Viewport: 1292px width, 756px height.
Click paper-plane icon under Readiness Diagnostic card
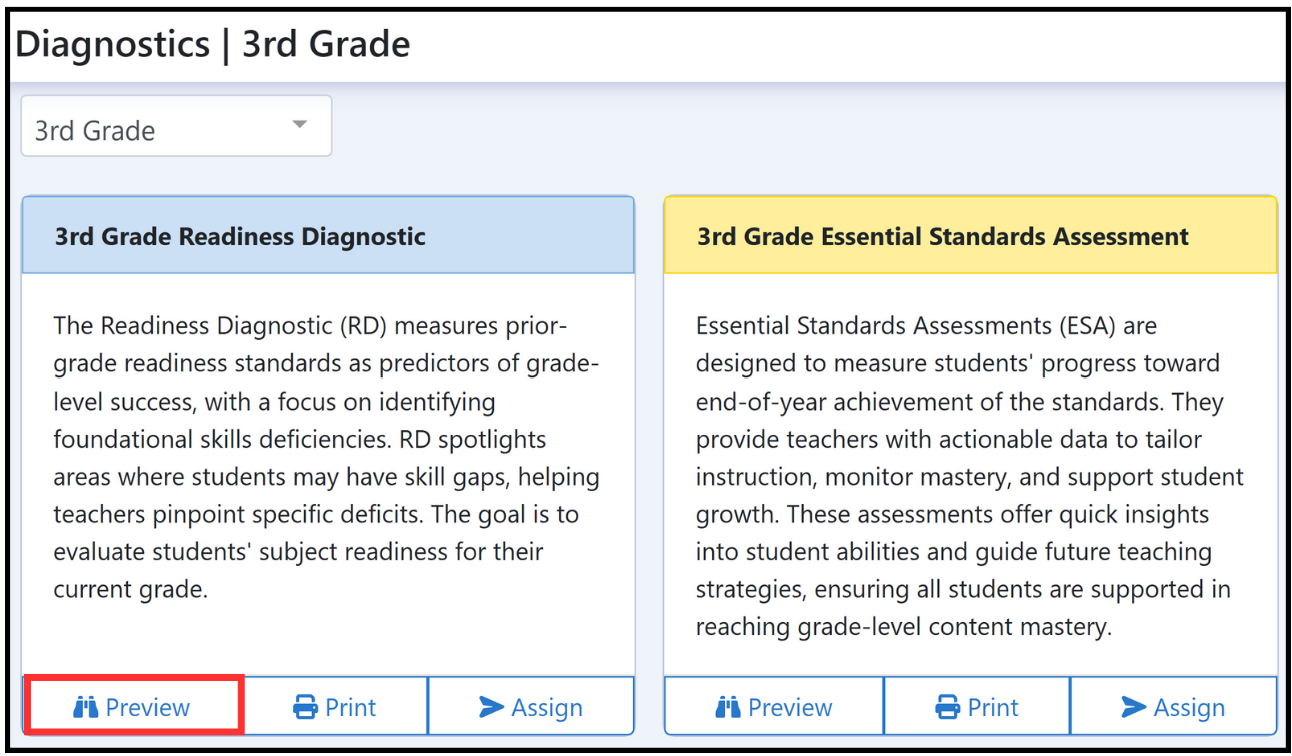(x=491, y=708)
